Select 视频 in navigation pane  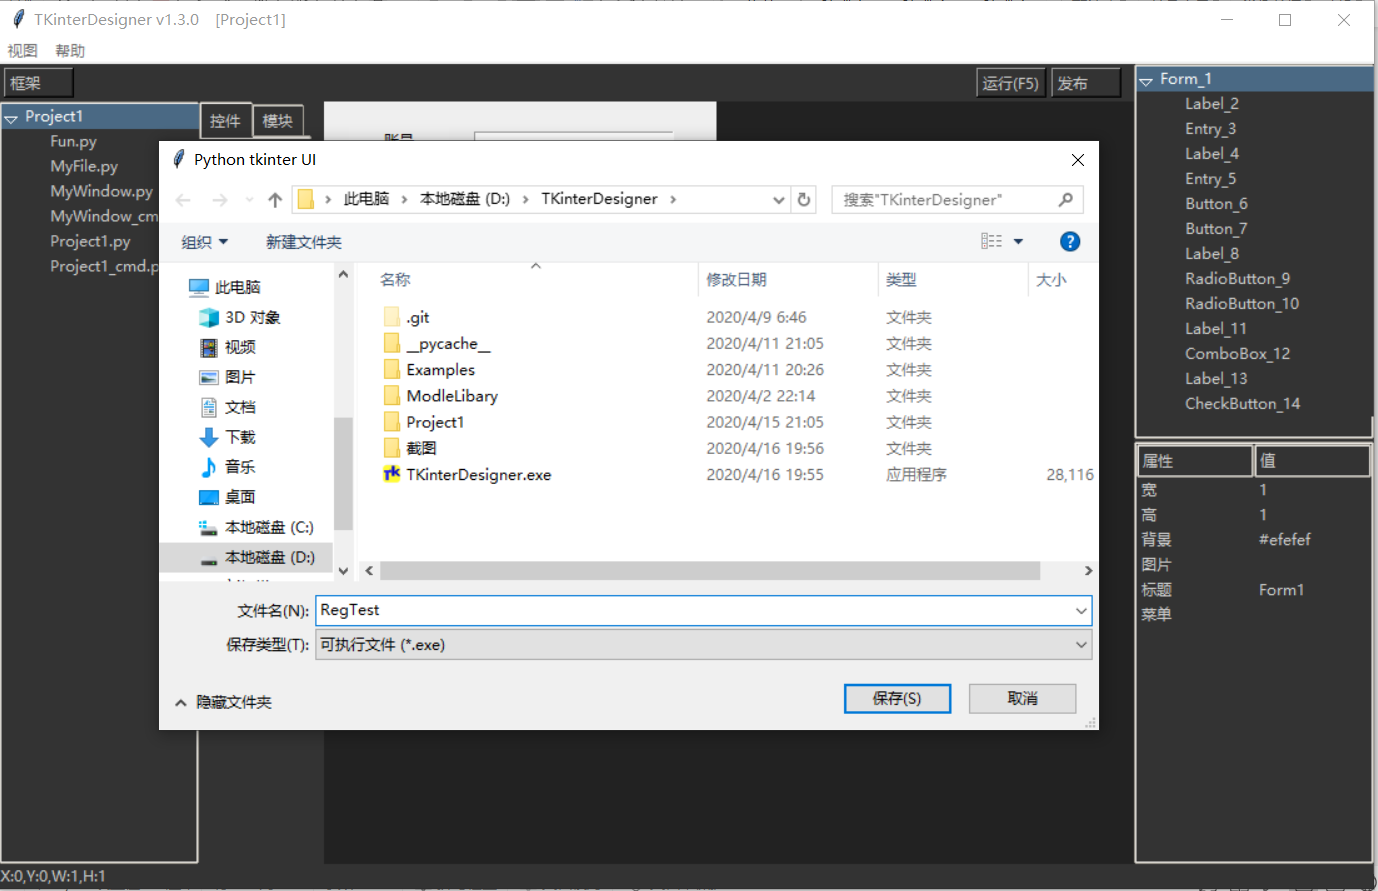[228, 347]
